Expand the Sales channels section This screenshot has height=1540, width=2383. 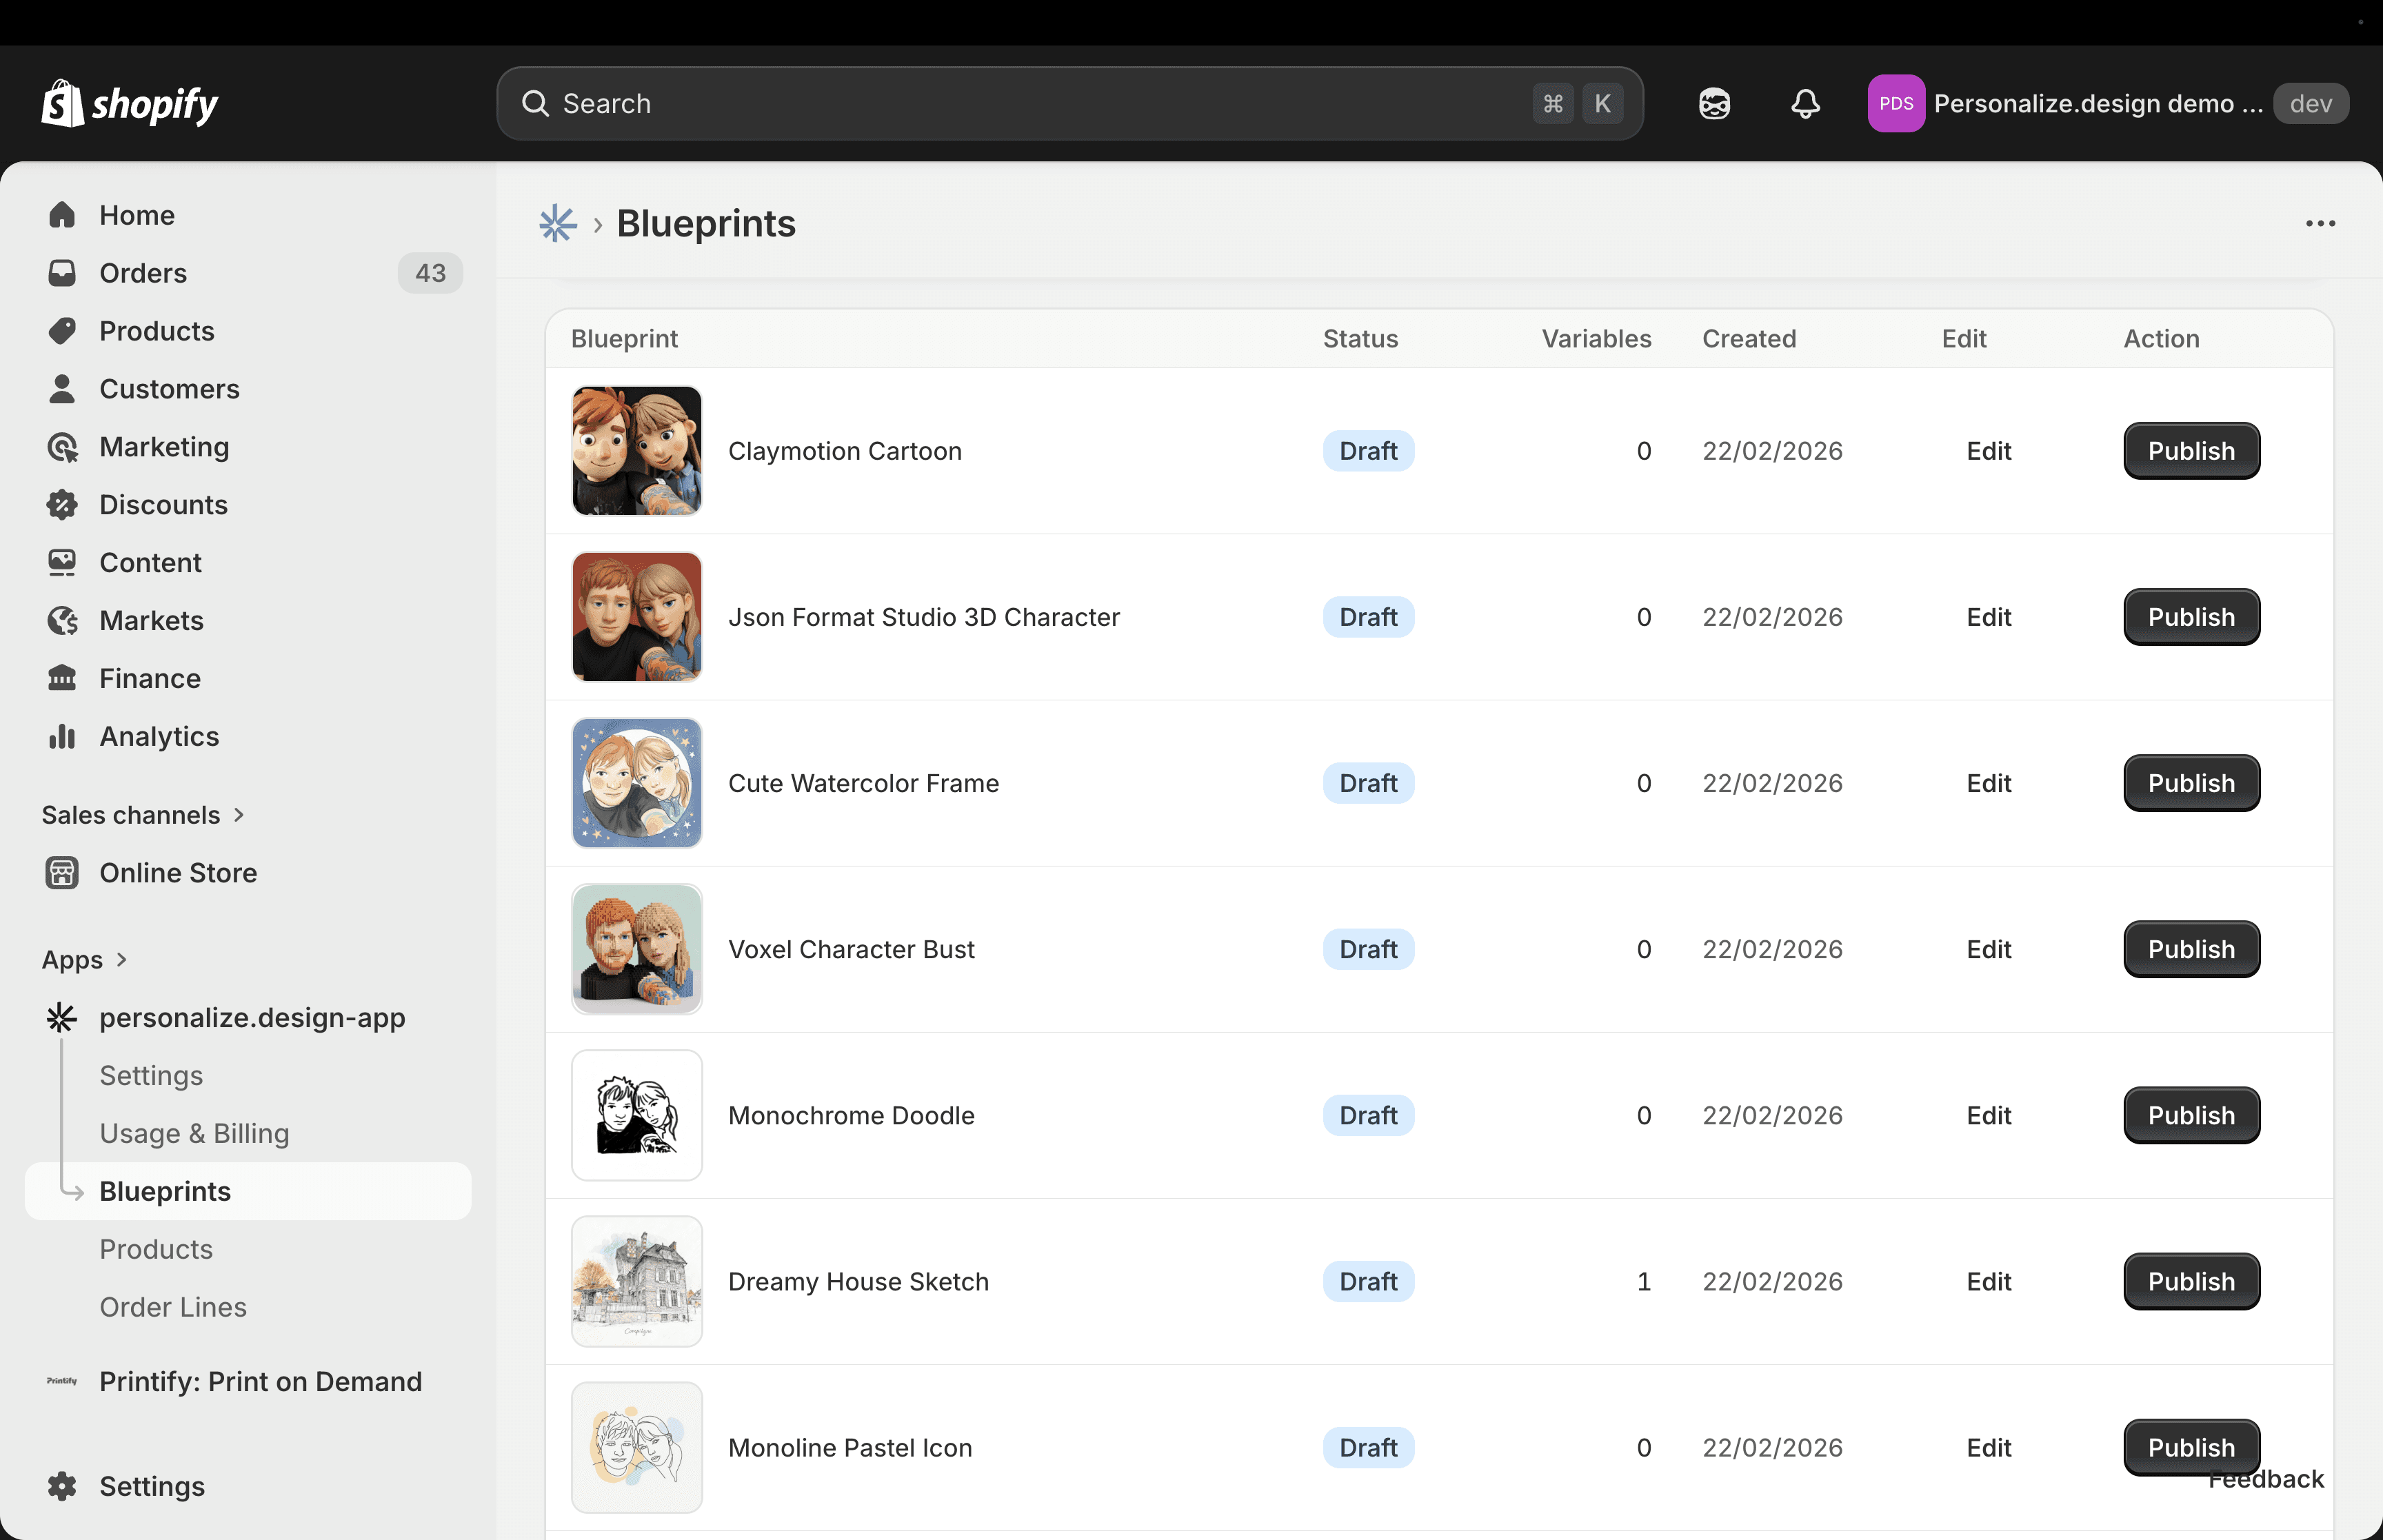click(x=239, y=814)
